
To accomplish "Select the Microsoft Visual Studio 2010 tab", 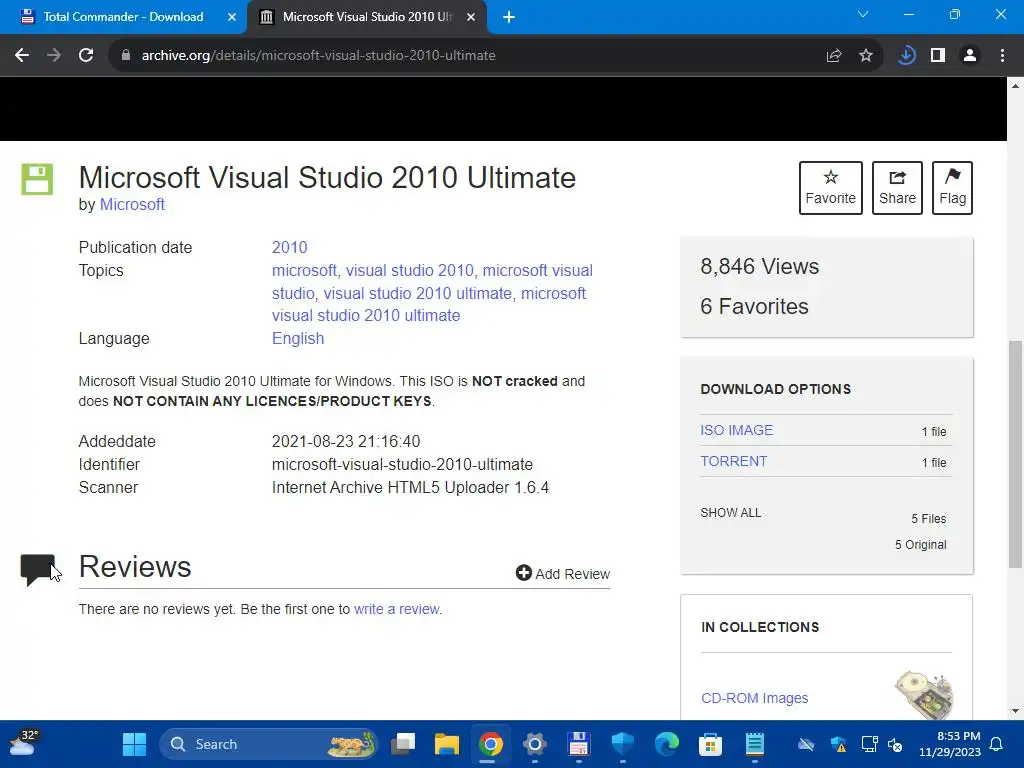I will click(x=367, y=17).
